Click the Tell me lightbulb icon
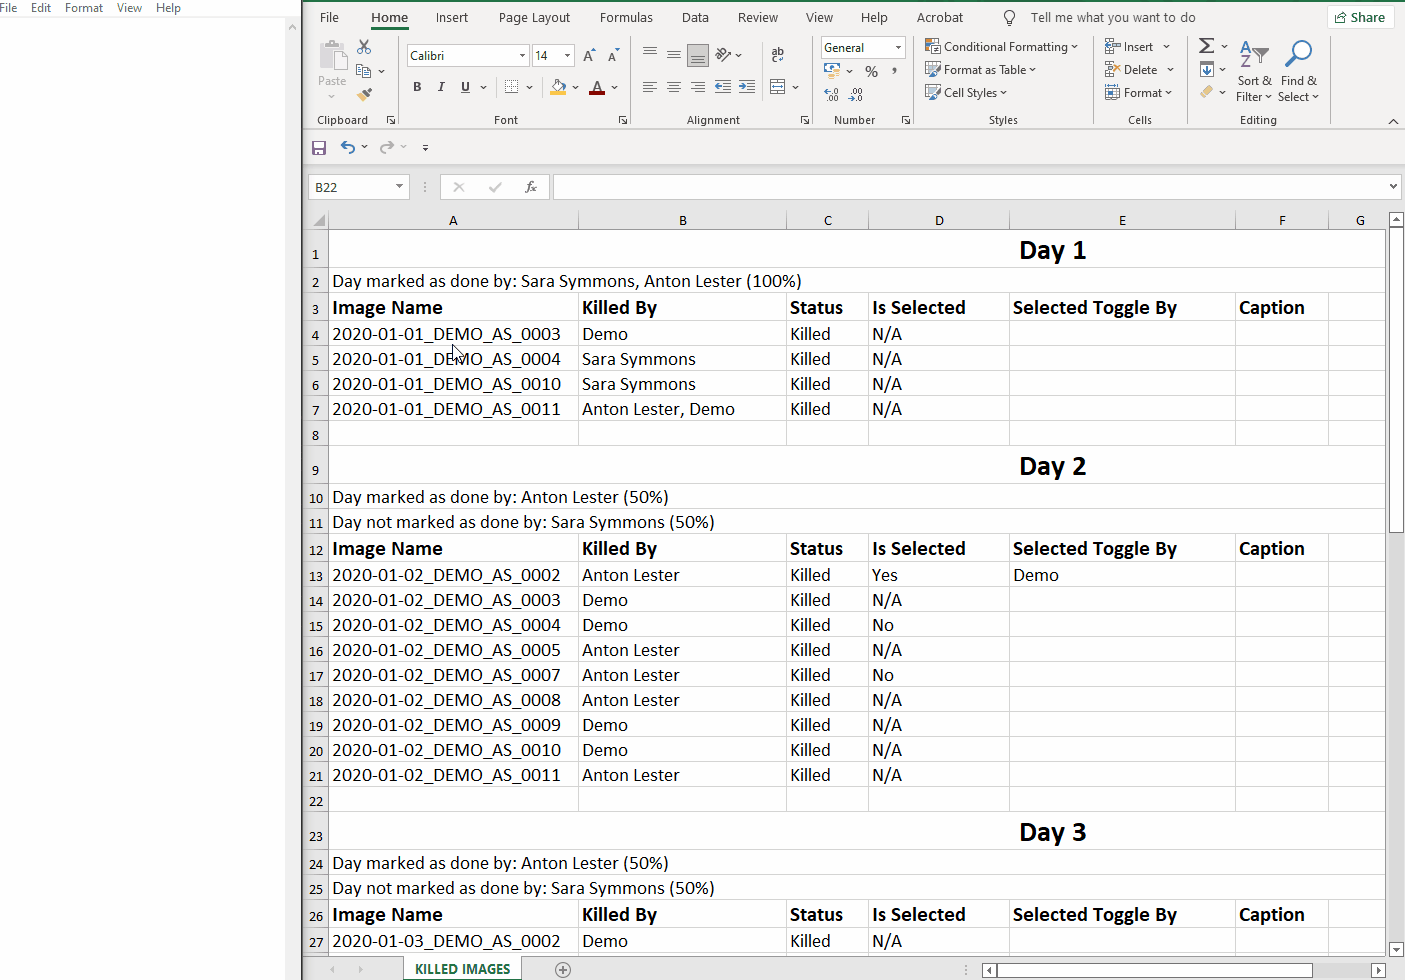 (x=1009, y=17)
